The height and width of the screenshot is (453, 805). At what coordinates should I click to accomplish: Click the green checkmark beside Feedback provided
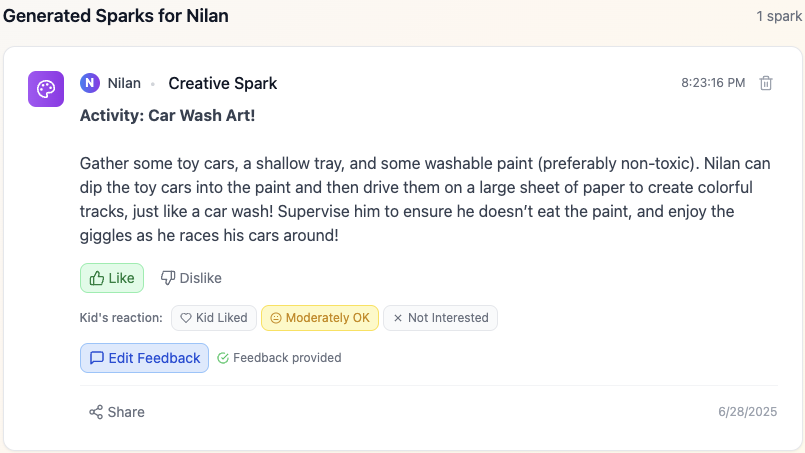tap(223, 358)
